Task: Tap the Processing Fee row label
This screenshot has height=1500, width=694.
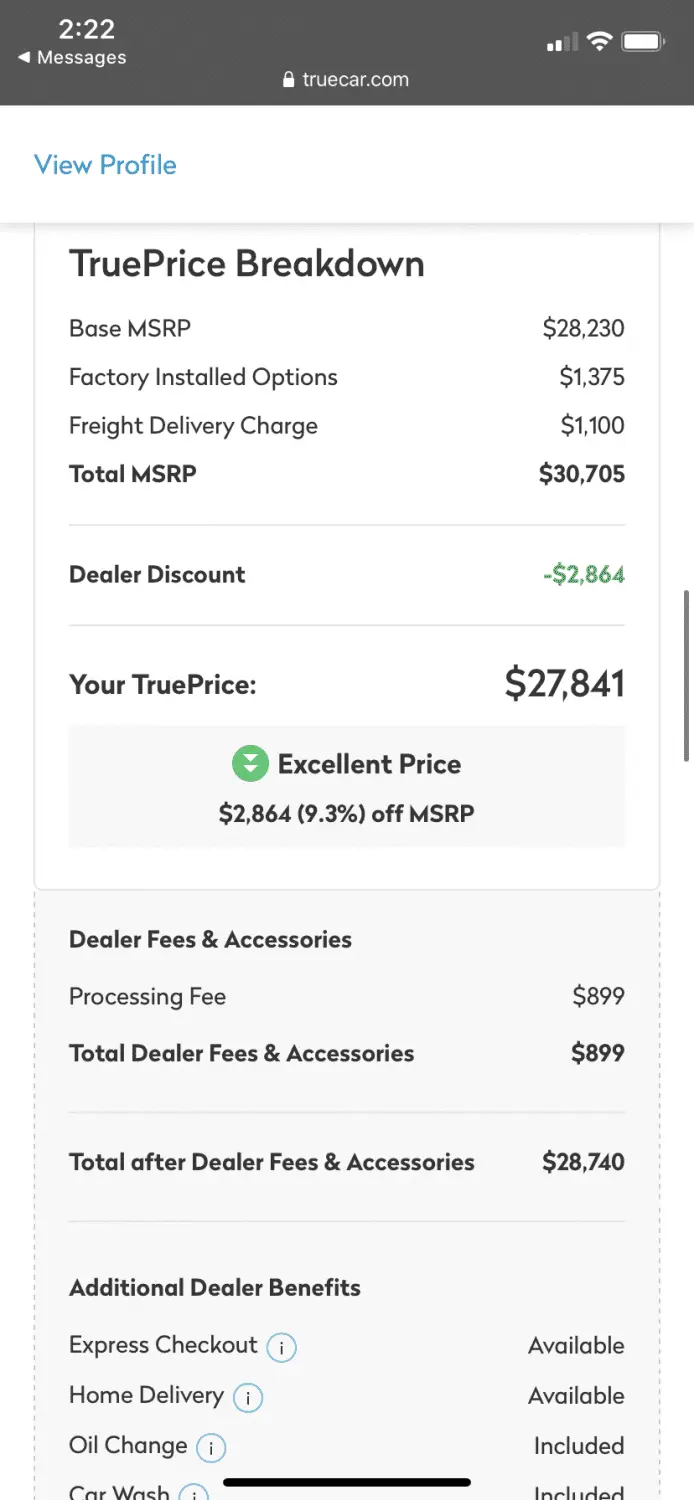Action: [147, 997]
